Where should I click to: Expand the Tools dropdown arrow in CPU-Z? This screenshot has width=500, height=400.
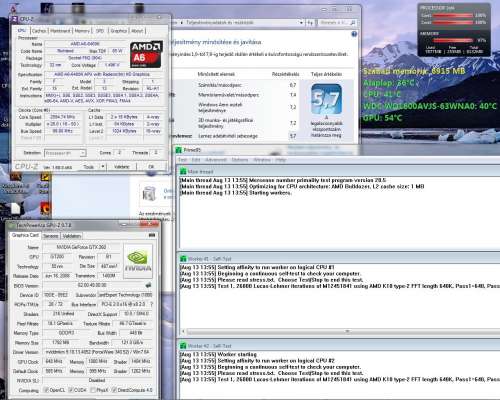pyautogui.click(x=103, y=166)
